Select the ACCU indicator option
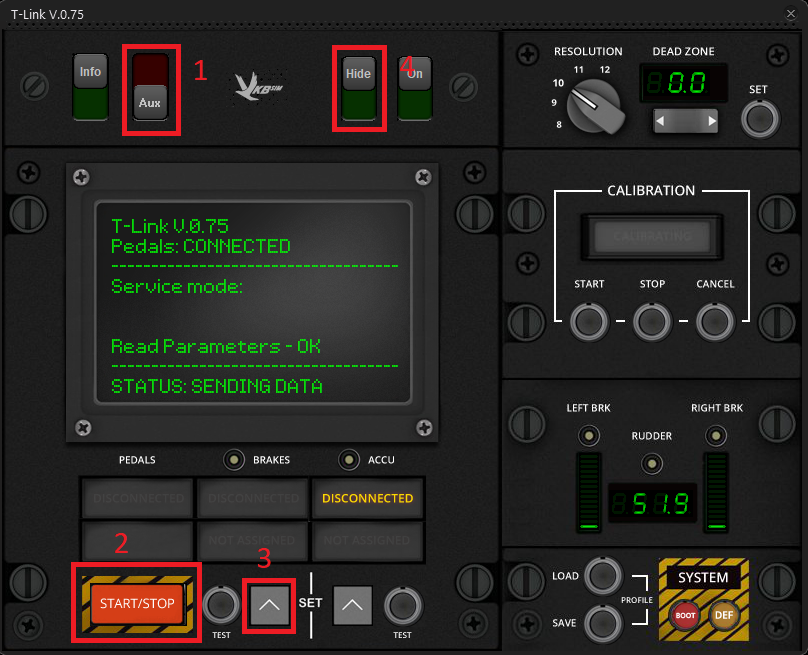Image resolution: width=808 pixels, height=655 pixels. pyautogui.click(x=348, y=460)
